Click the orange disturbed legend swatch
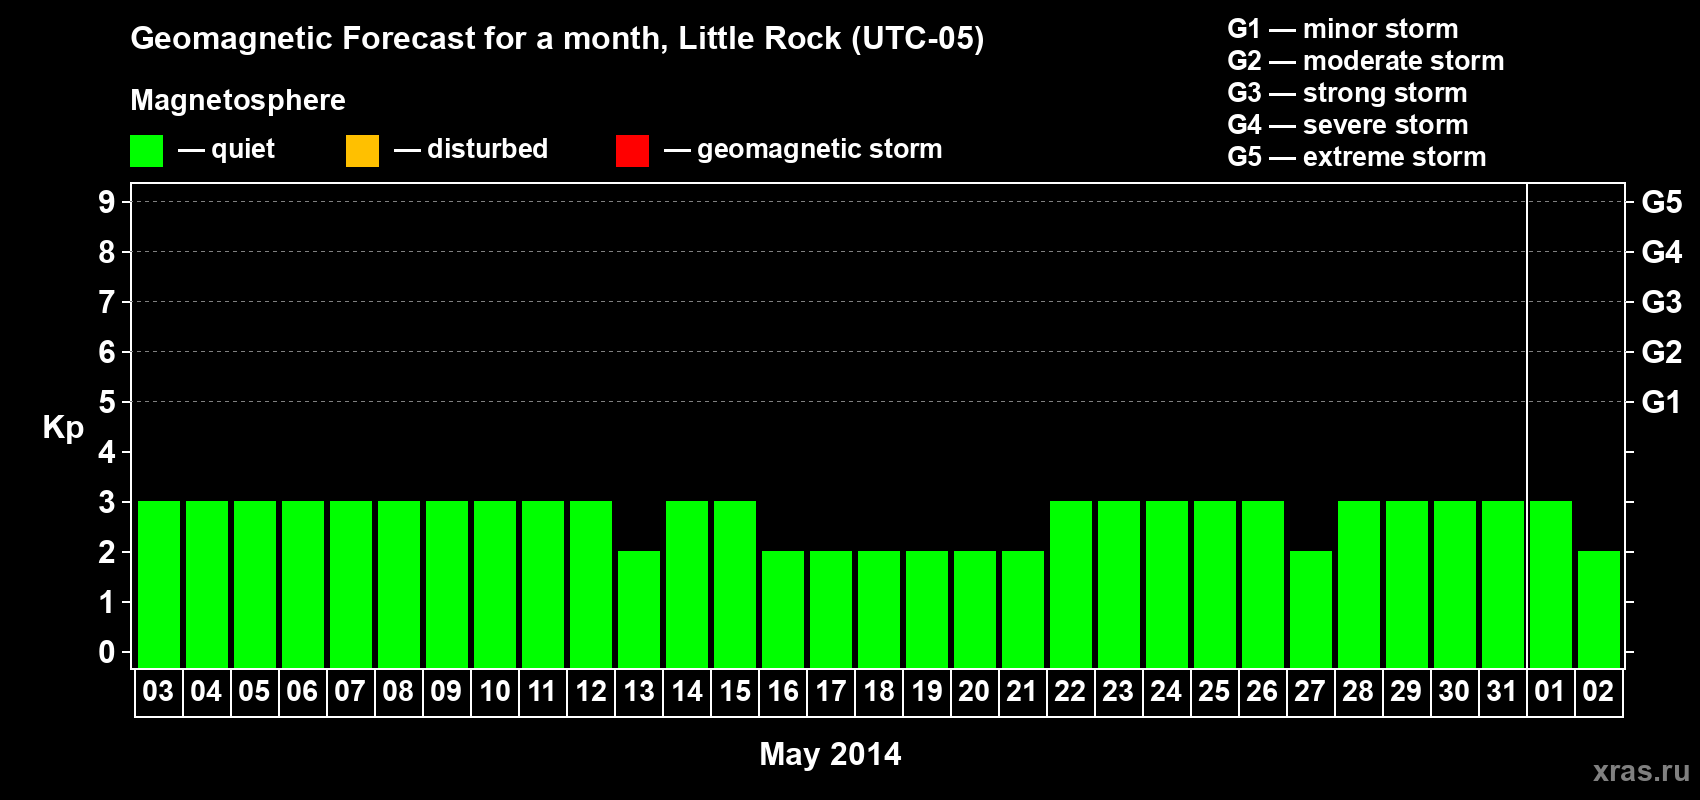 pyautogui.click(x=362, y=151)
